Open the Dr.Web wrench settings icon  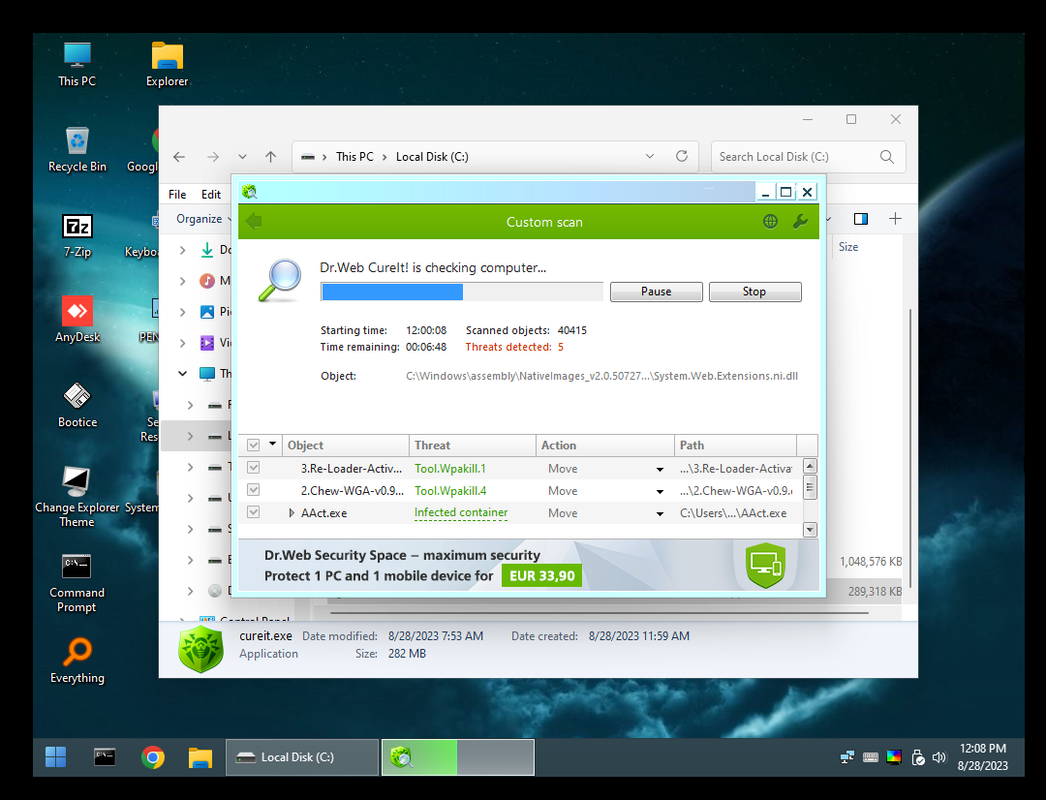click(x=800, y=222)
